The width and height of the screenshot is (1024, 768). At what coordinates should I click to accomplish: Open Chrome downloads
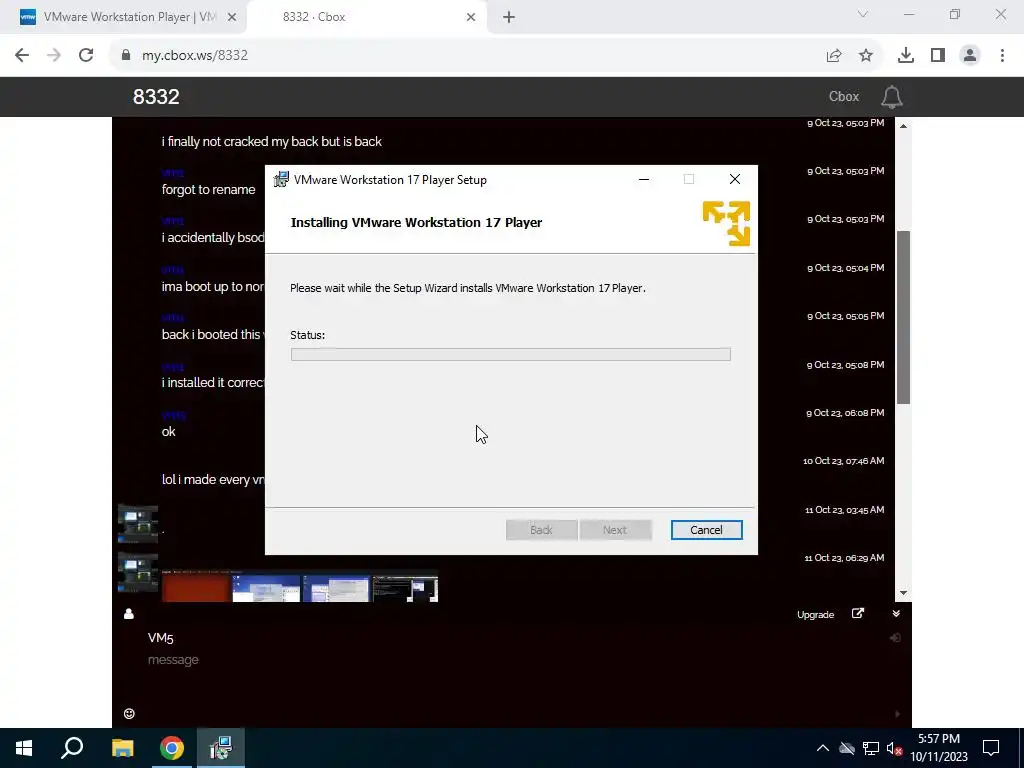(x=906, y=56)
